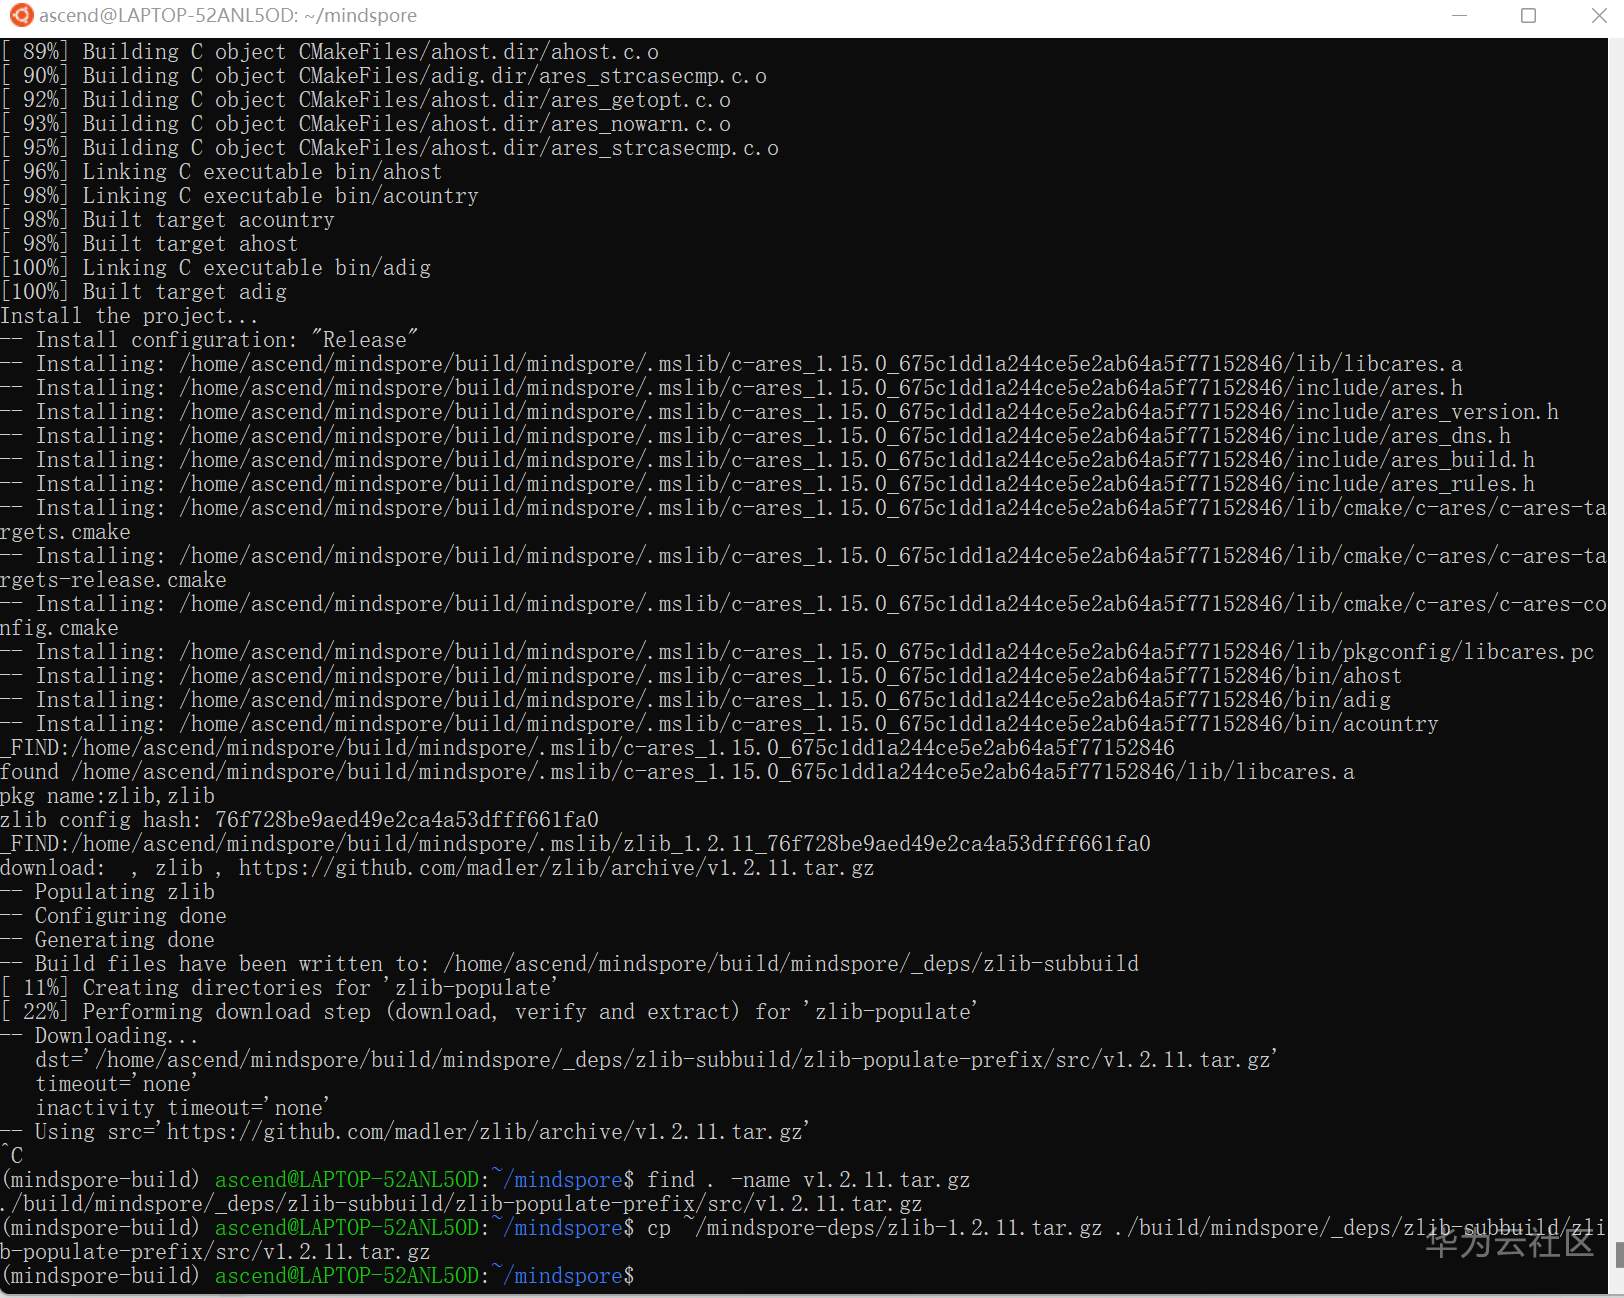Click the 'Built target acountry' line

(x=168, y=220)
